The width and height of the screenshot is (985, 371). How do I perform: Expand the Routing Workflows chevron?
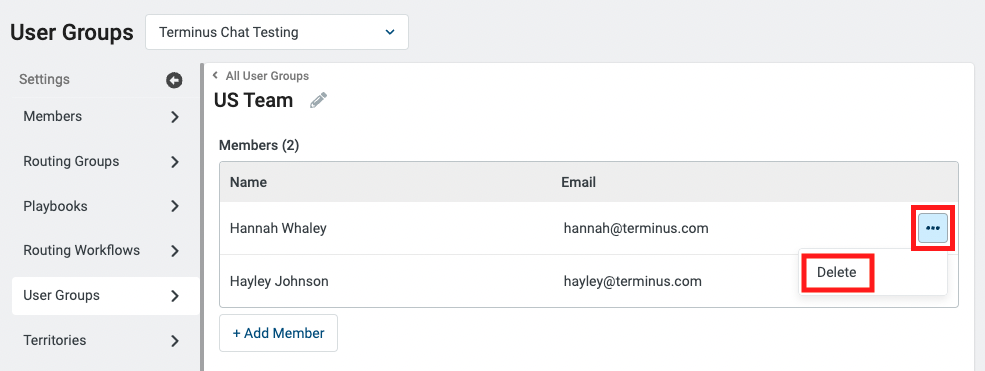coord(175,251)
